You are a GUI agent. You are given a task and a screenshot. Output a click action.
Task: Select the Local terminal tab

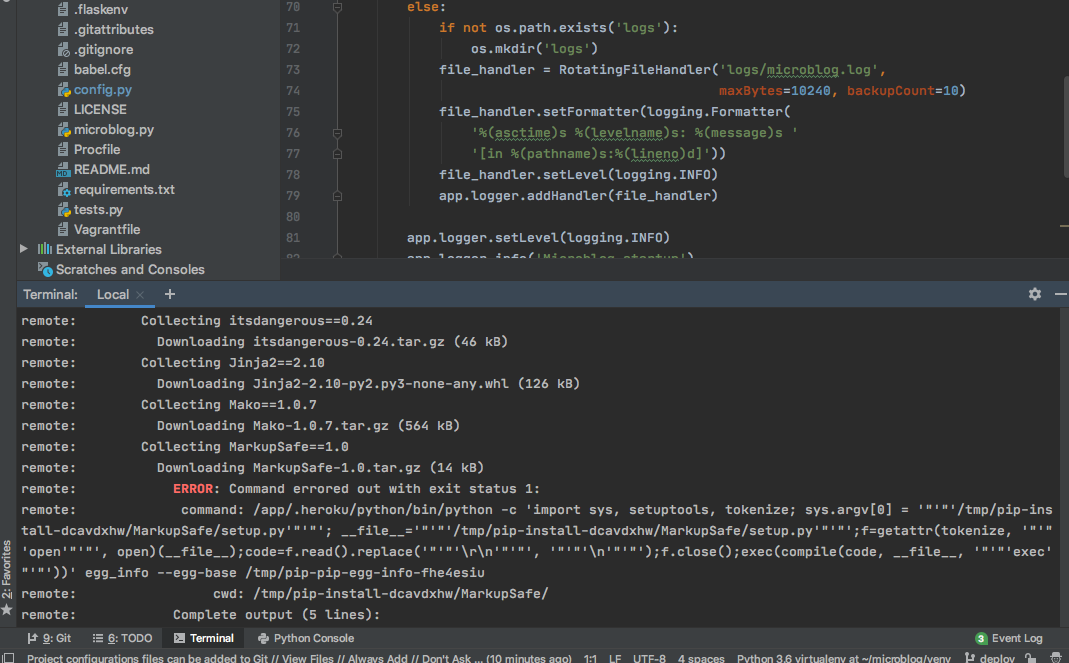113,294
